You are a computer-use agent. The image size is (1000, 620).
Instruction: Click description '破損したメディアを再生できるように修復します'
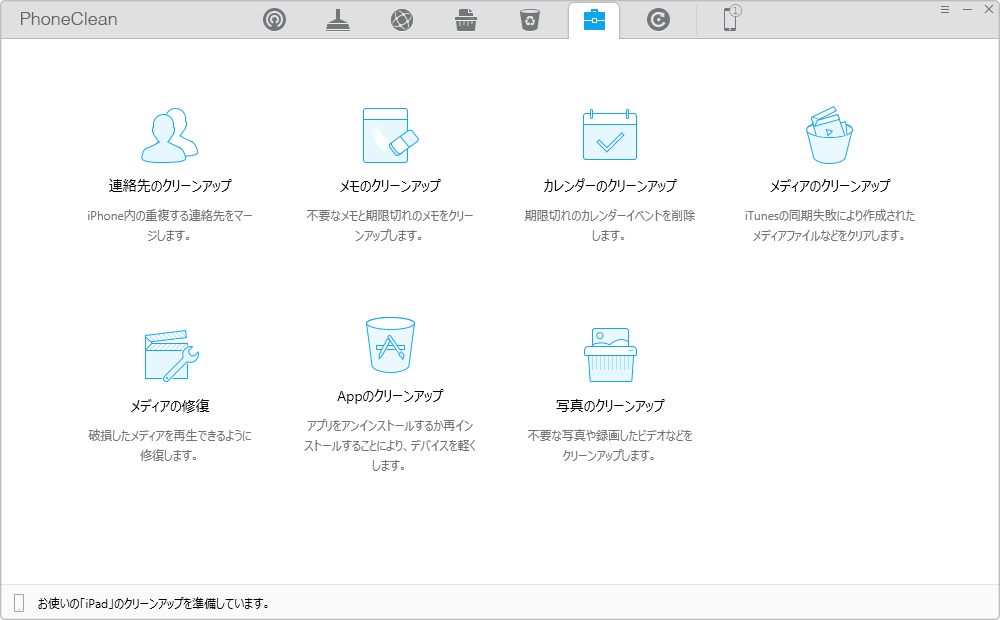coord(170,445)
